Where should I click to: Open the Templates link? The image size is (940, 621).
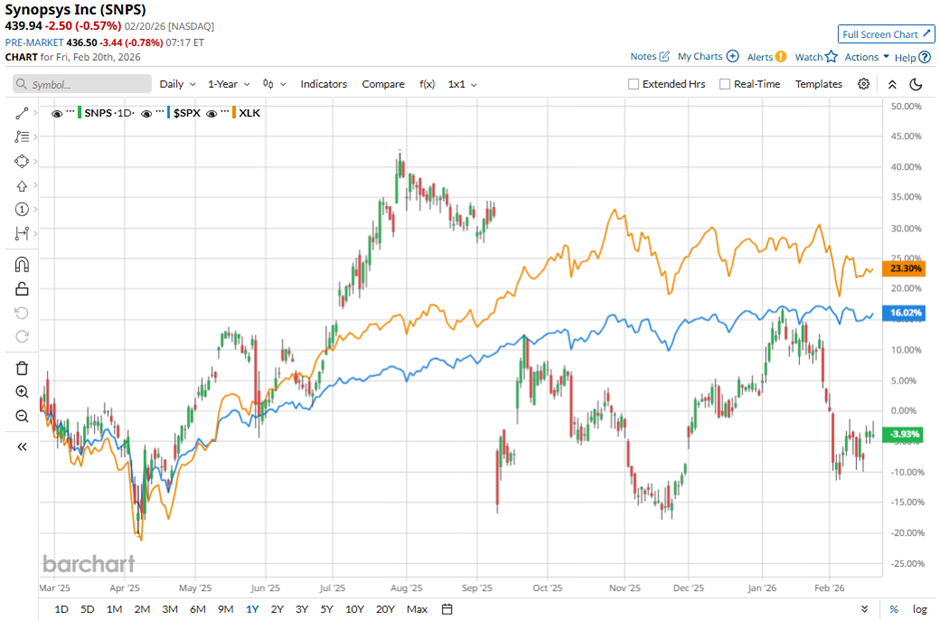point(818,85)
